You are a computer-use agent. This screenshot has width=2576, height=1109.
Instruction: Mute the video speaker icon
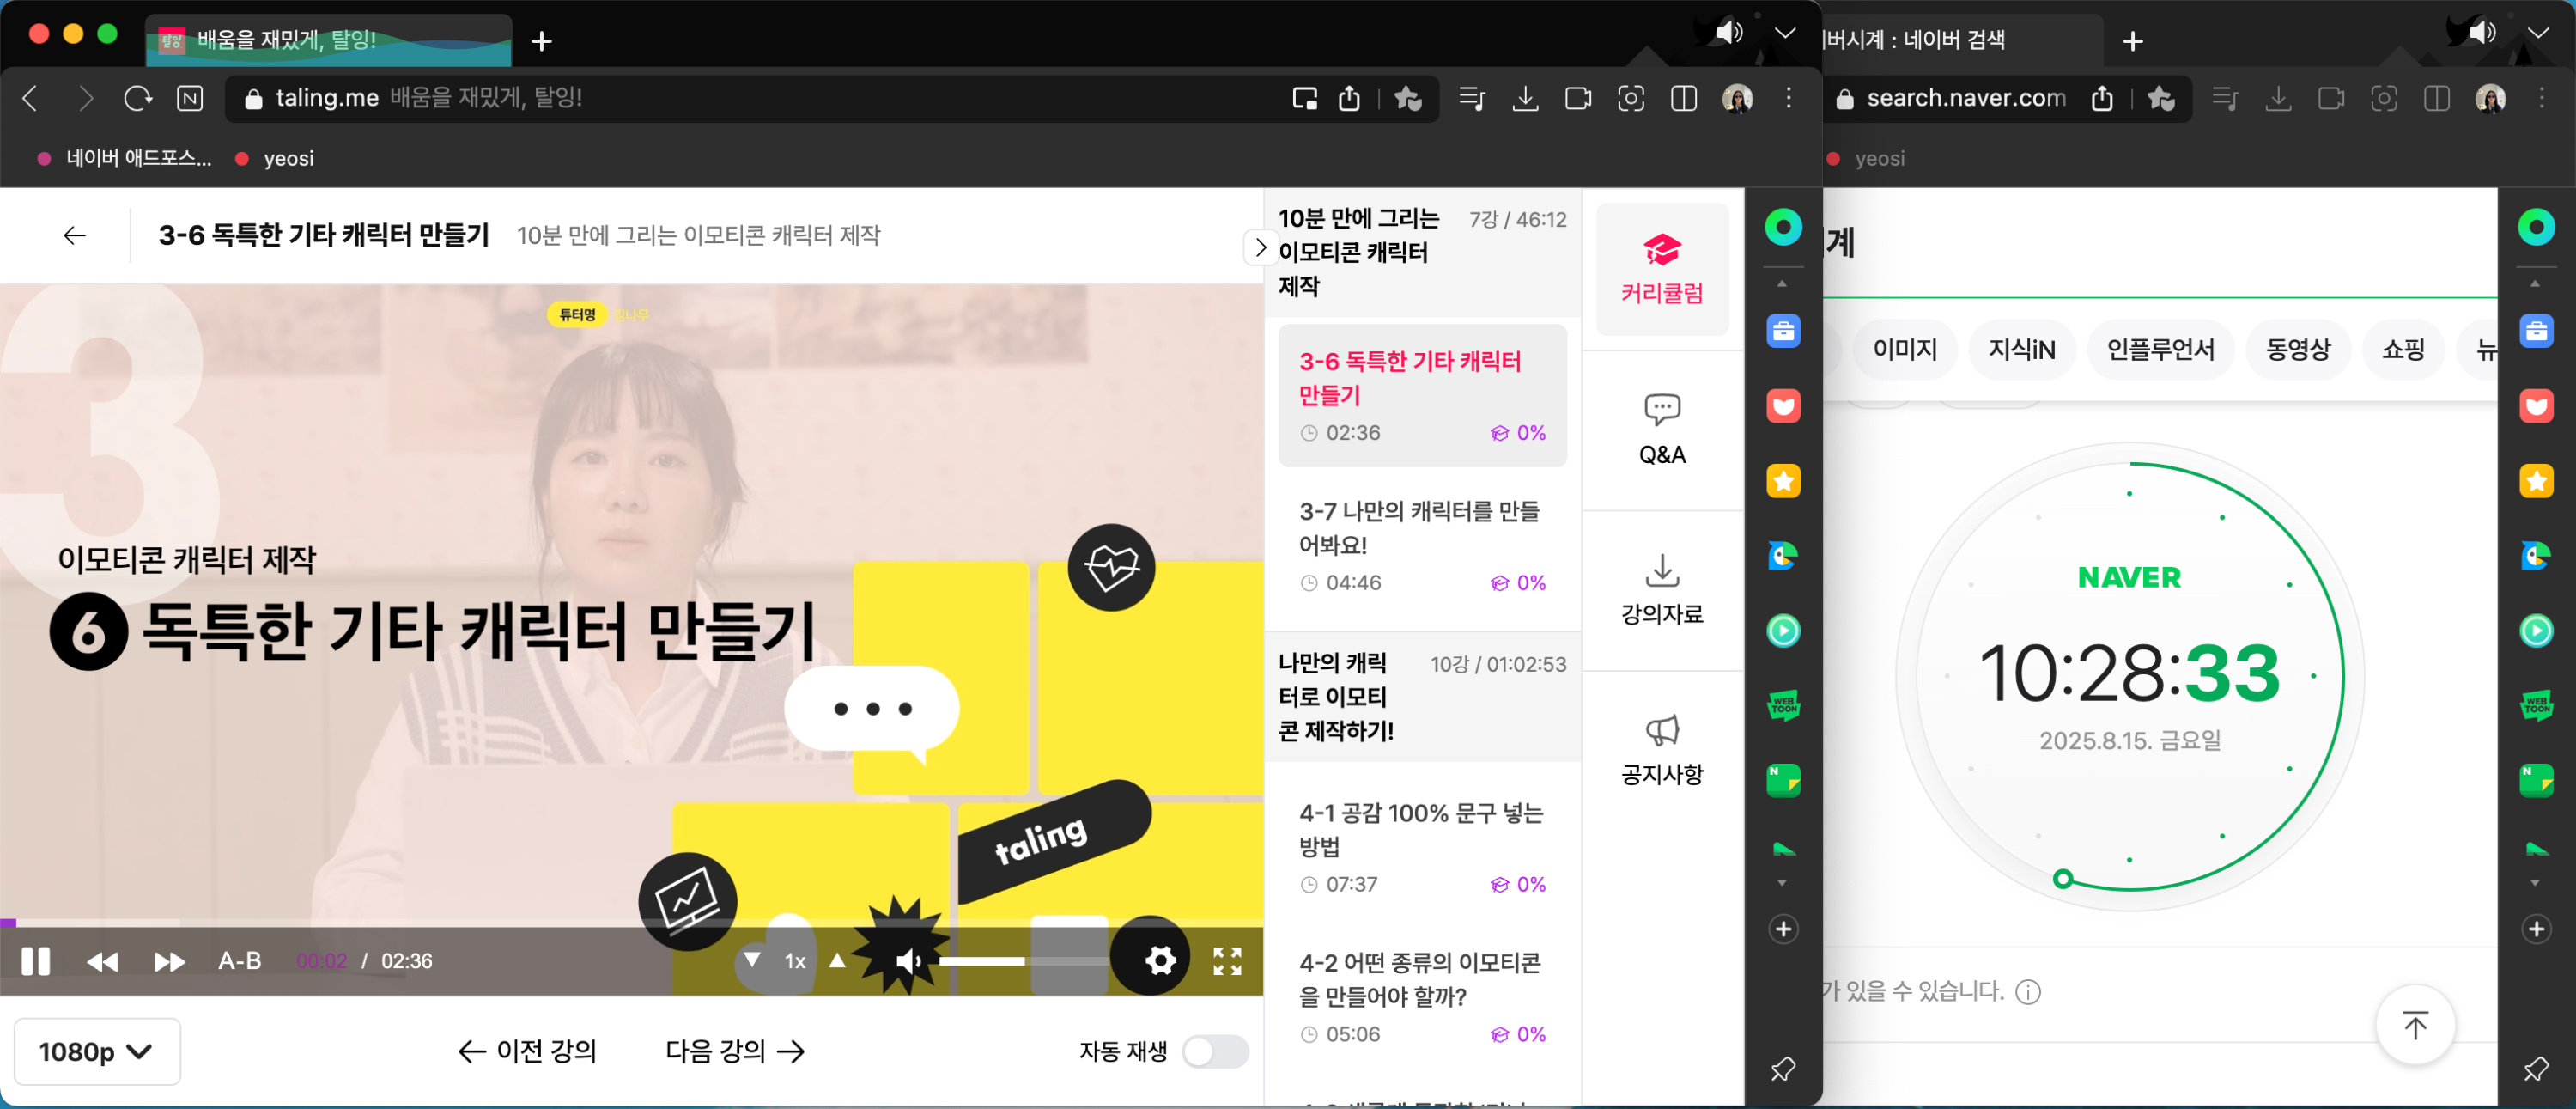tap(908, 961)
